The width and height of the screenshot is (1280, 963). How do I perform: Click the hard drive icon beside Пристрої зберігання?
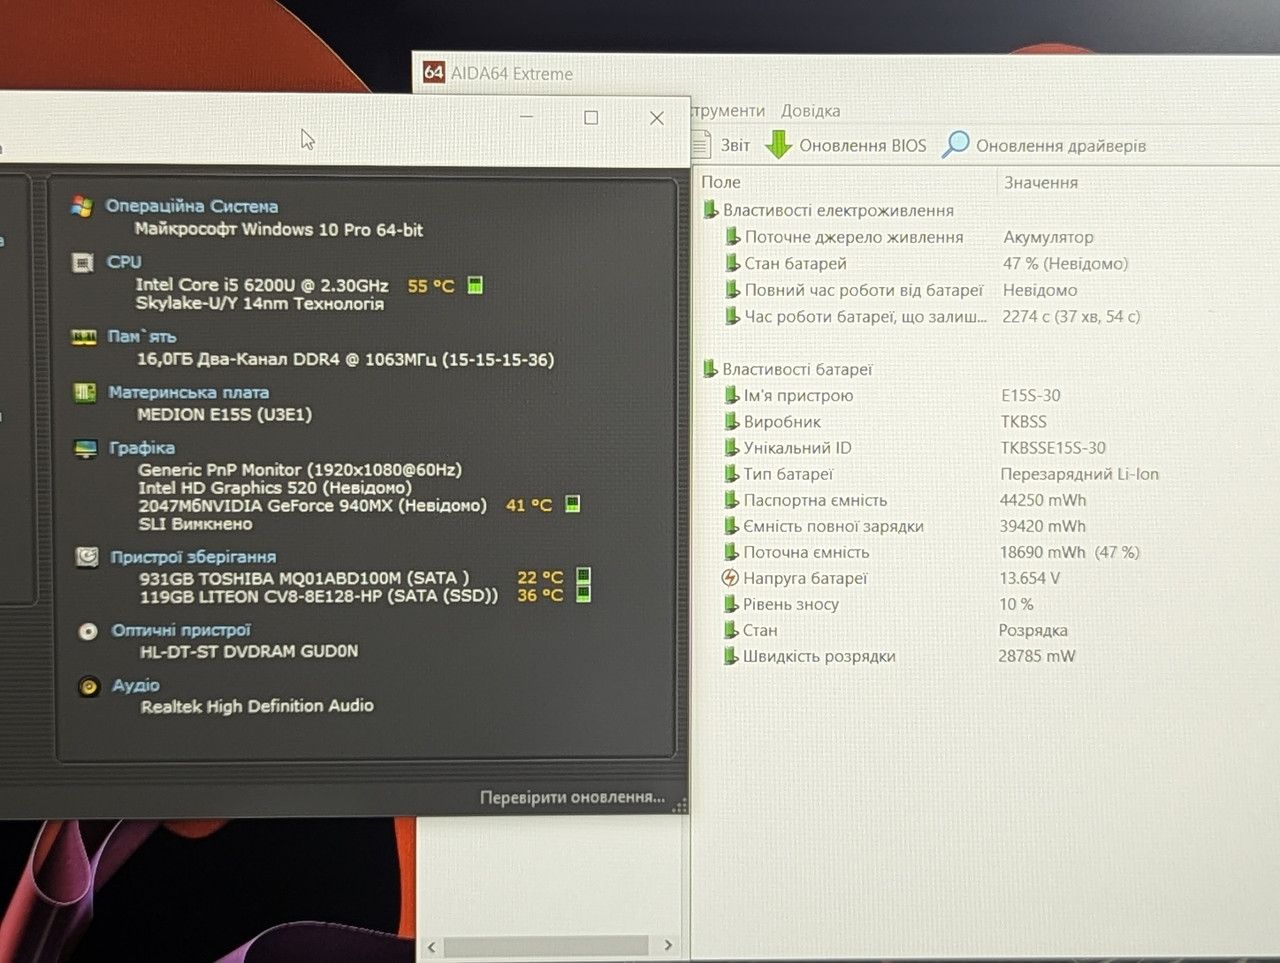pyautogui.click(x=87, y=557)
